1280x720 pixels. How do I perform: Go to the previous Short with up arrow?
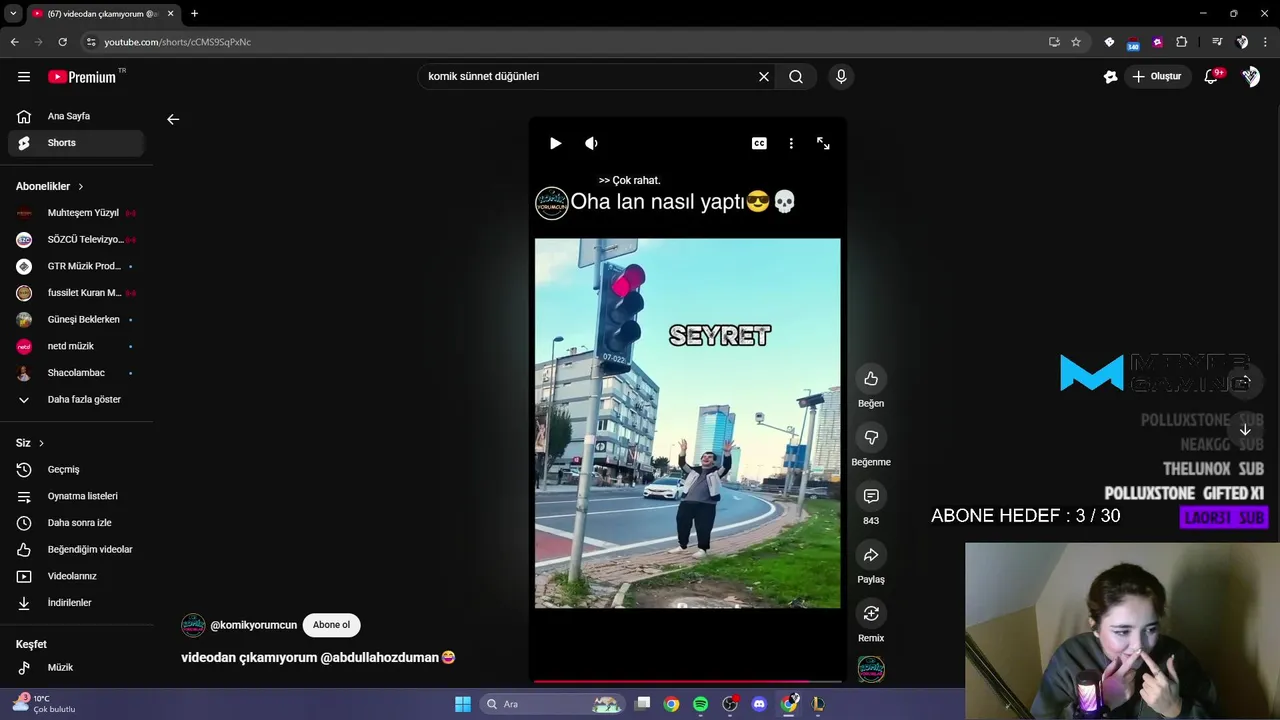tap(1245, 382)
